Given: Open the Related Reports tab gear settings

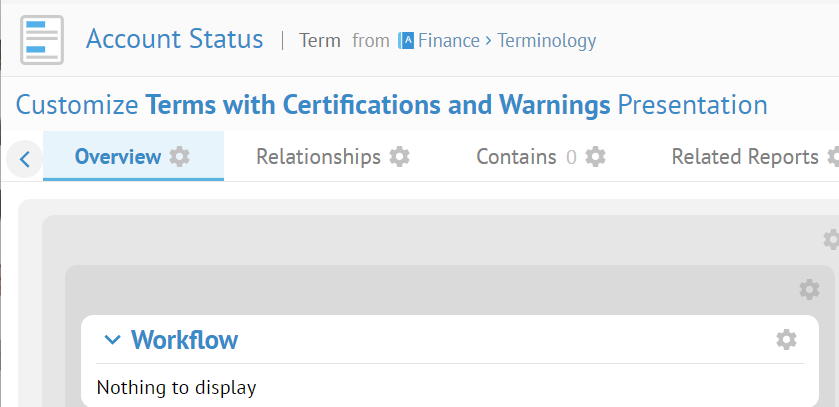Looking at the screenshot, I should [833, 157].
